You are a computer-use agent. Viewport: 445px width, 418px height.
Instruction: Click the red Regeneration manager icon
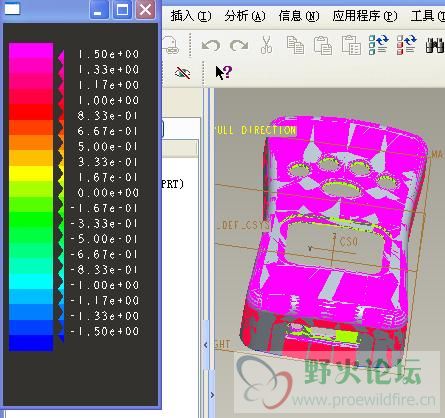point(407,45)
